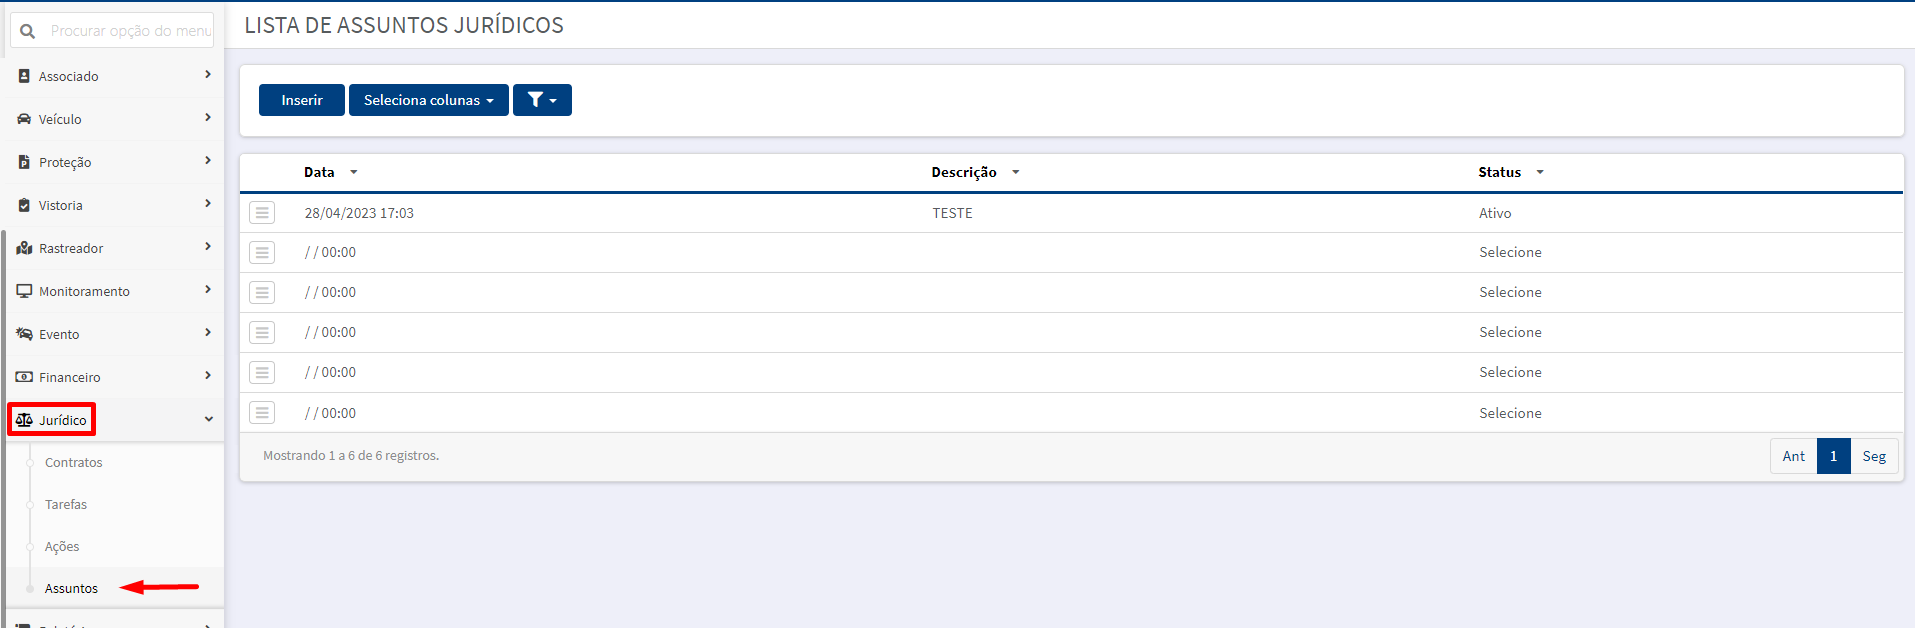
Task: Open the Tarefas submenu item
Action: (x=66, y=504)
